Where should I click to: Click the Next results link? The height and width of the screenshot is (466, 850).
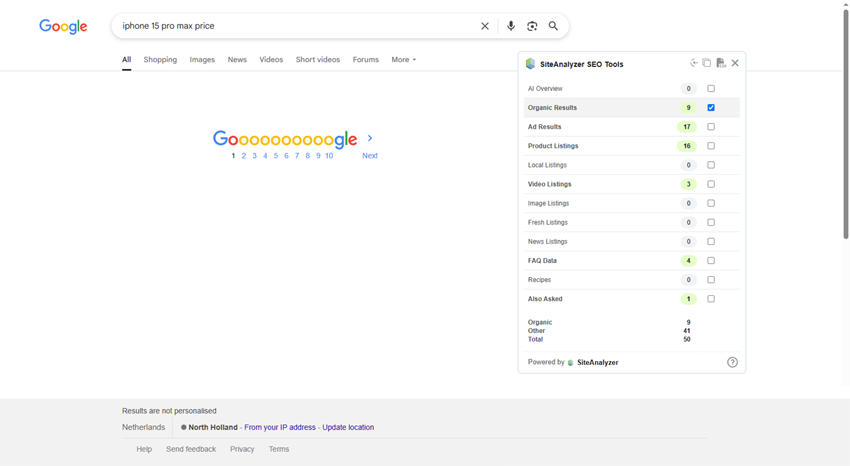coord(370,156)
